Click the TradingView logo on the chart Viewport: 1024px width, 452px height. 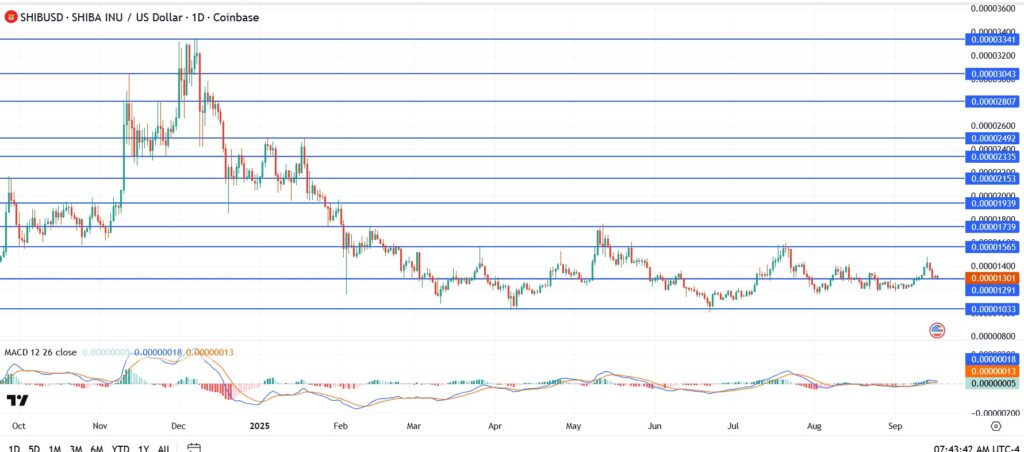click(17, 401)
